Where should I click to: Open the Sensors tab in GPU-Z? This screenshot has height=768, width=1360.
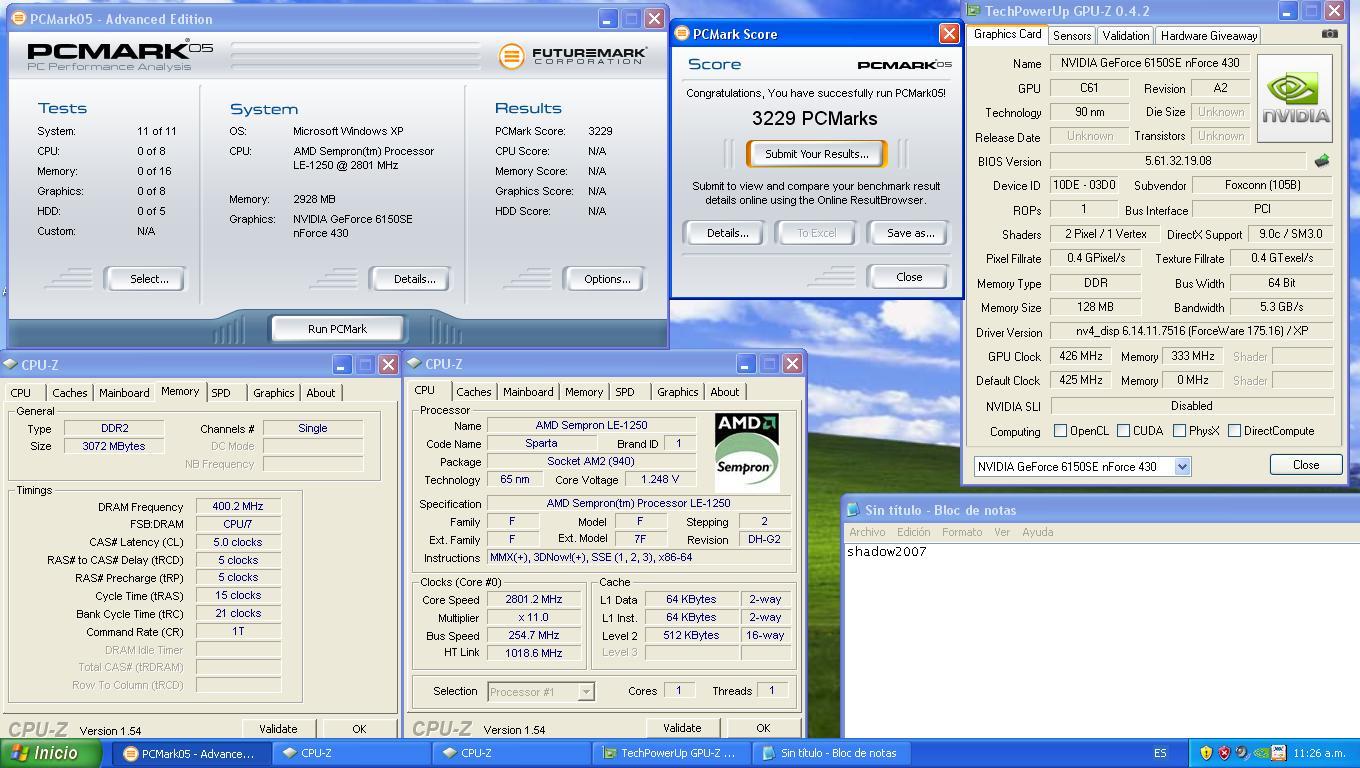tap(1071, 35)
